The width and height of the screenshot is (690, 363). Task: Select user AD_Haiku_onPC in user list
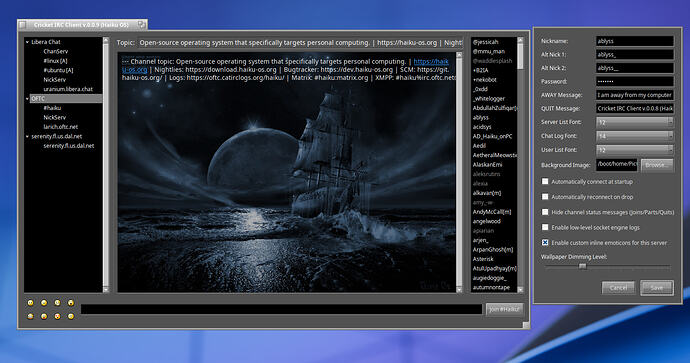point(492,136)
